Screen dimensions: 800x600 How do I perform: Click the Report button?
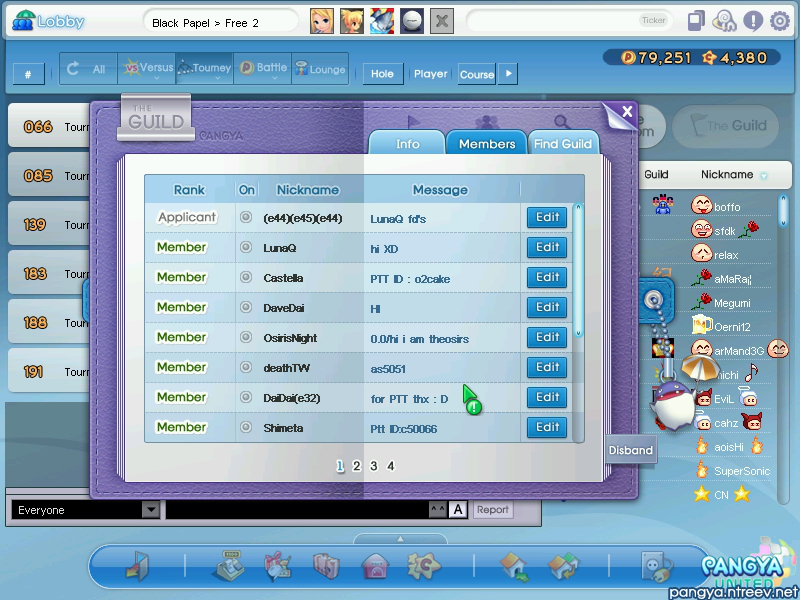(492, 509)
